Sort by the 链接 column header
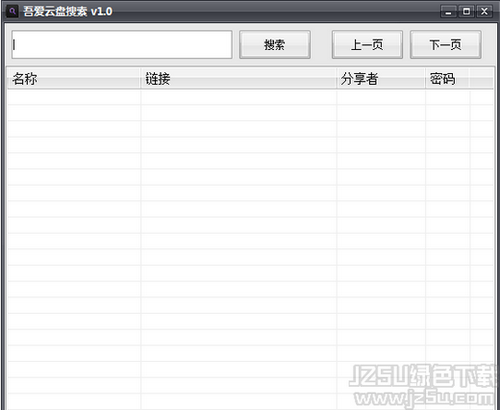The image size is (500, 410). pyautogui.click(x=239, y=79)
